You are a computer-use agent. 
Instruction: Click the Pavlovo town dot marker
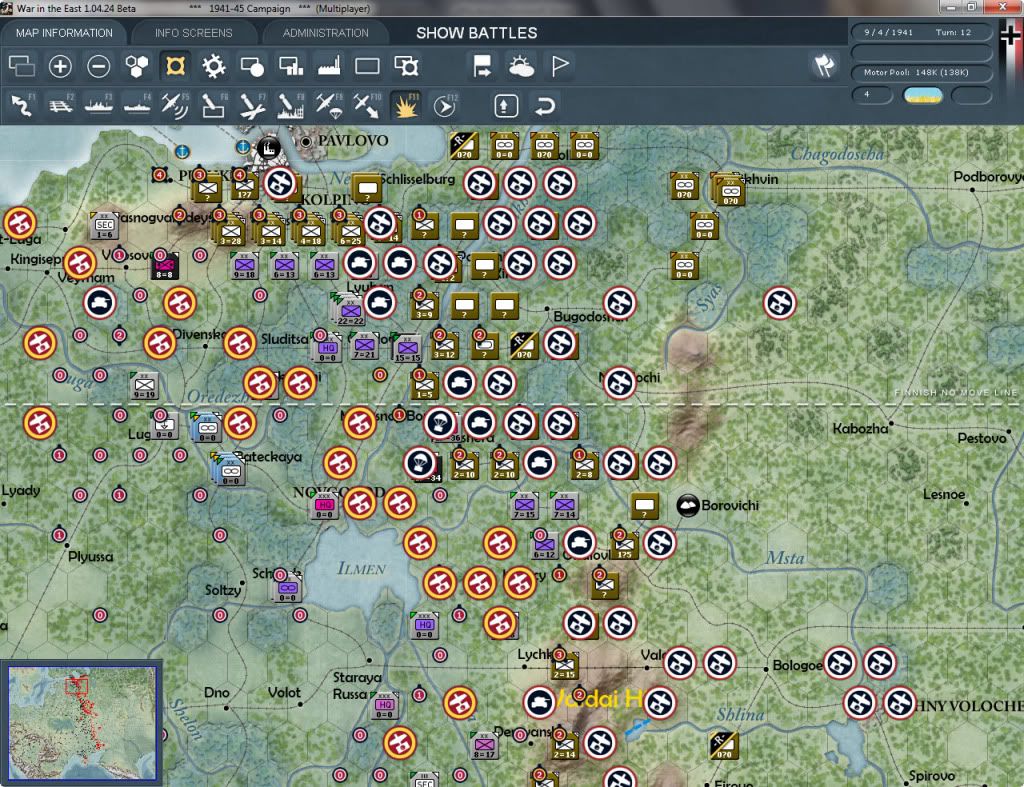[x=306, y=141]
